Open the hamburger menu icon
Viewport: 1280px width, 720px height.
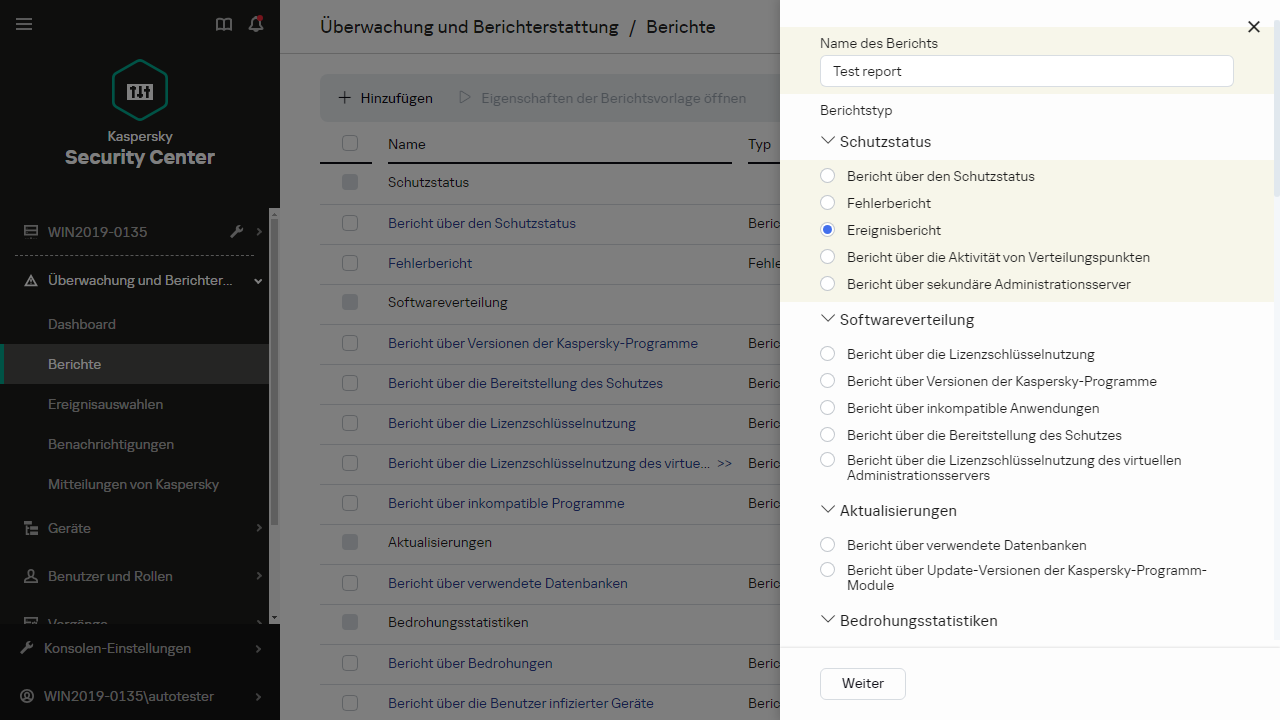tap(24, 24)
